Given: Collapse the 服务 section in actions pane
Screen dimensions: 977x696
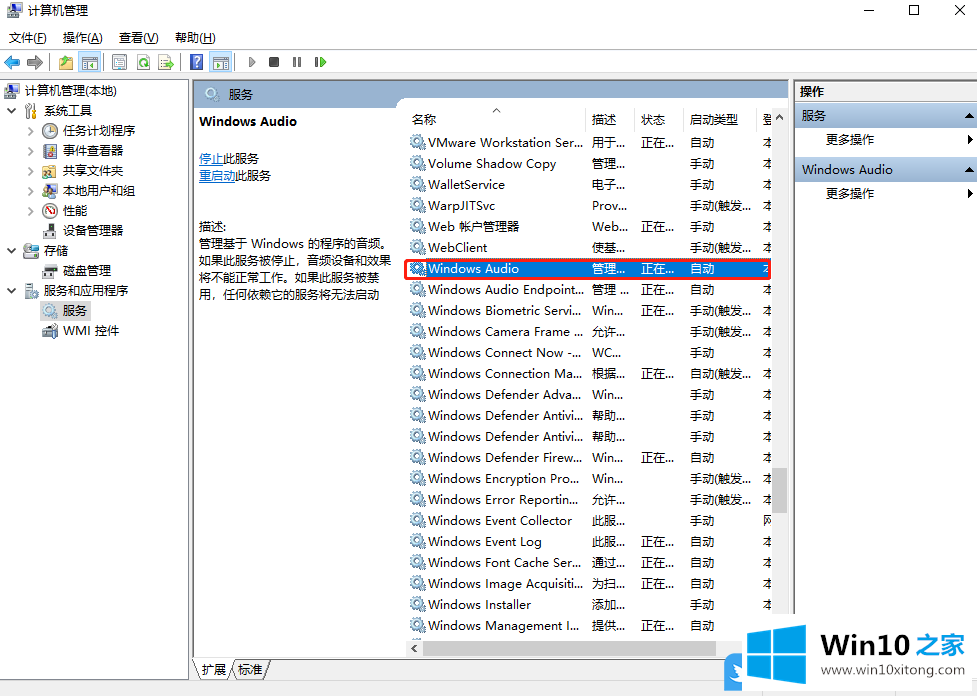Looking at the screenshot, I should (x=969, y=116).
